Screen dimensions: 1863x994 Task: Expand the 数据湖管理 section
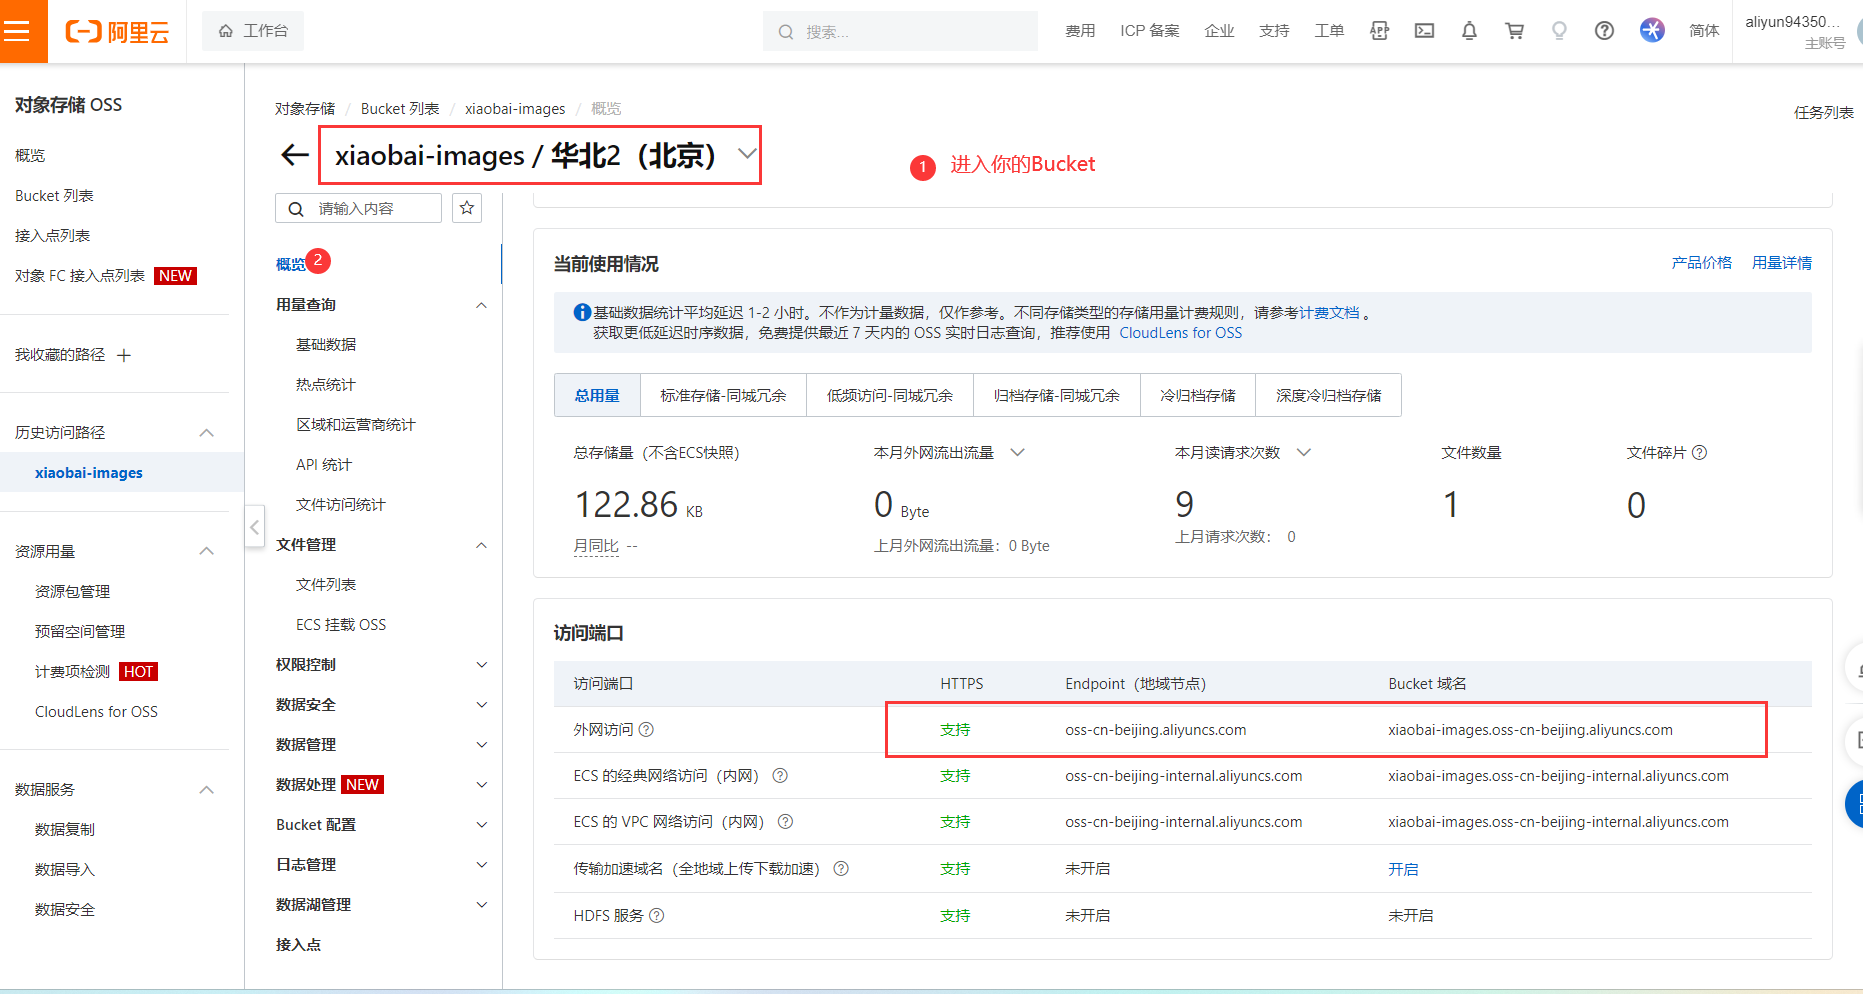(481, 905)
